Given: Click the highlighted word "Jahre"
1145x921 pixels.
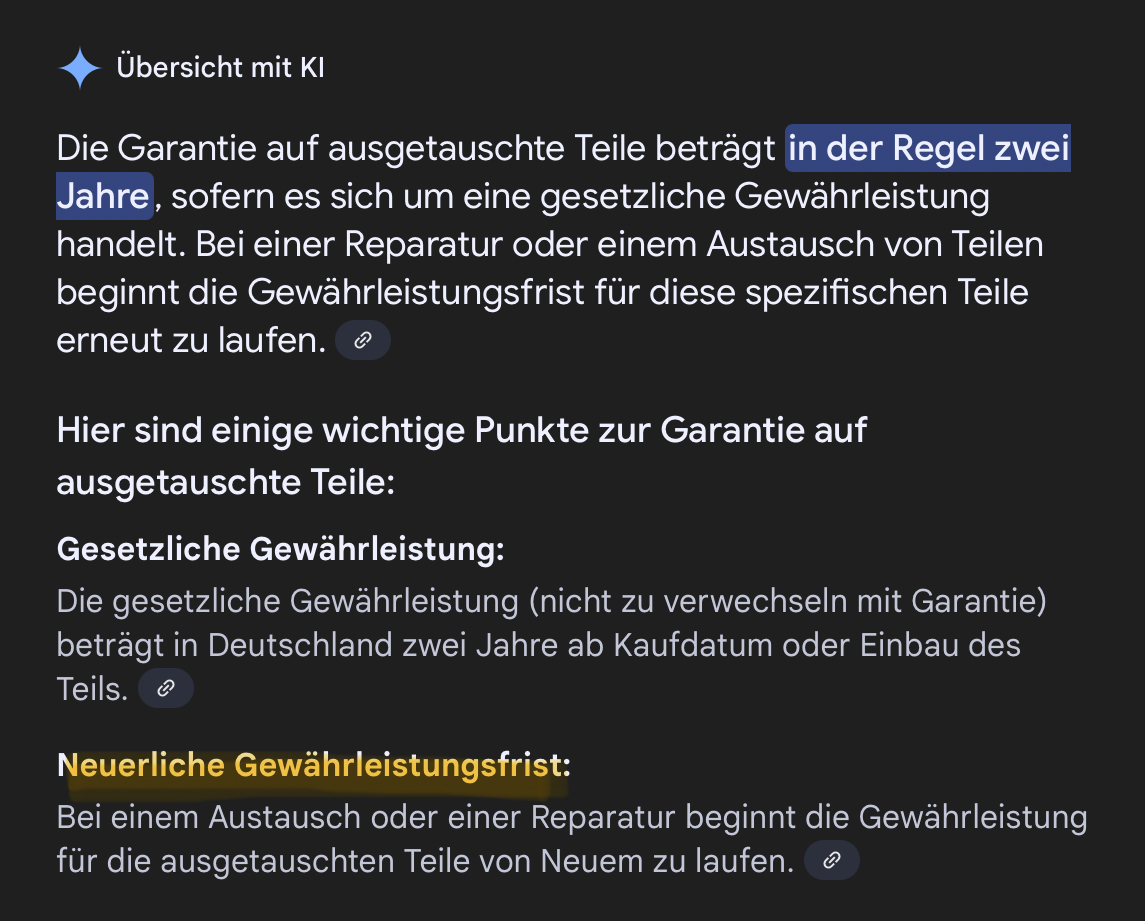Looking at the screenshot, I should (x=104, y=196).
